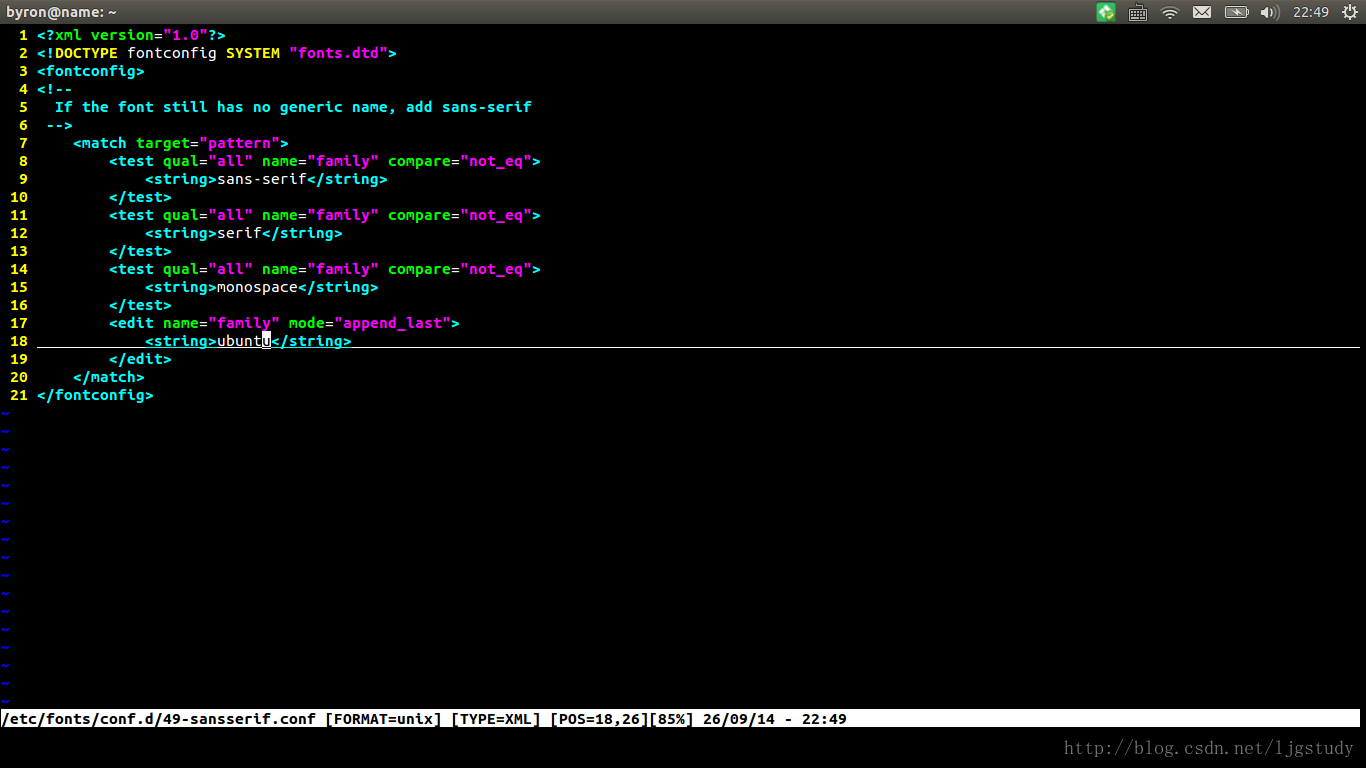
Task: Click [TYPE=XML] in the status line
Action: click(x=496, y=718)
